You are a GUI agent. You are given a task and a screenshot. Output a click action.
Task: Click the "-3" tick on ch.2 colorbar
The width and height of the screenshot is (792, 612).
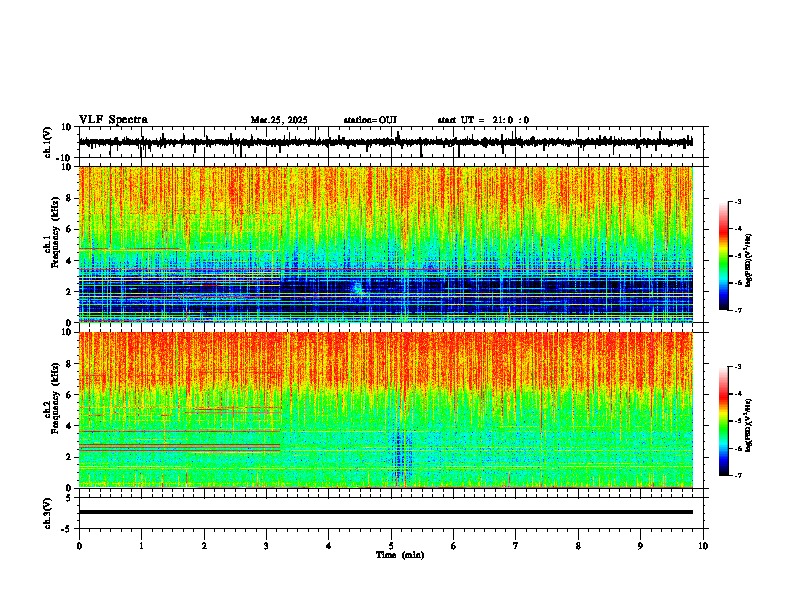[x=737, y=367]
